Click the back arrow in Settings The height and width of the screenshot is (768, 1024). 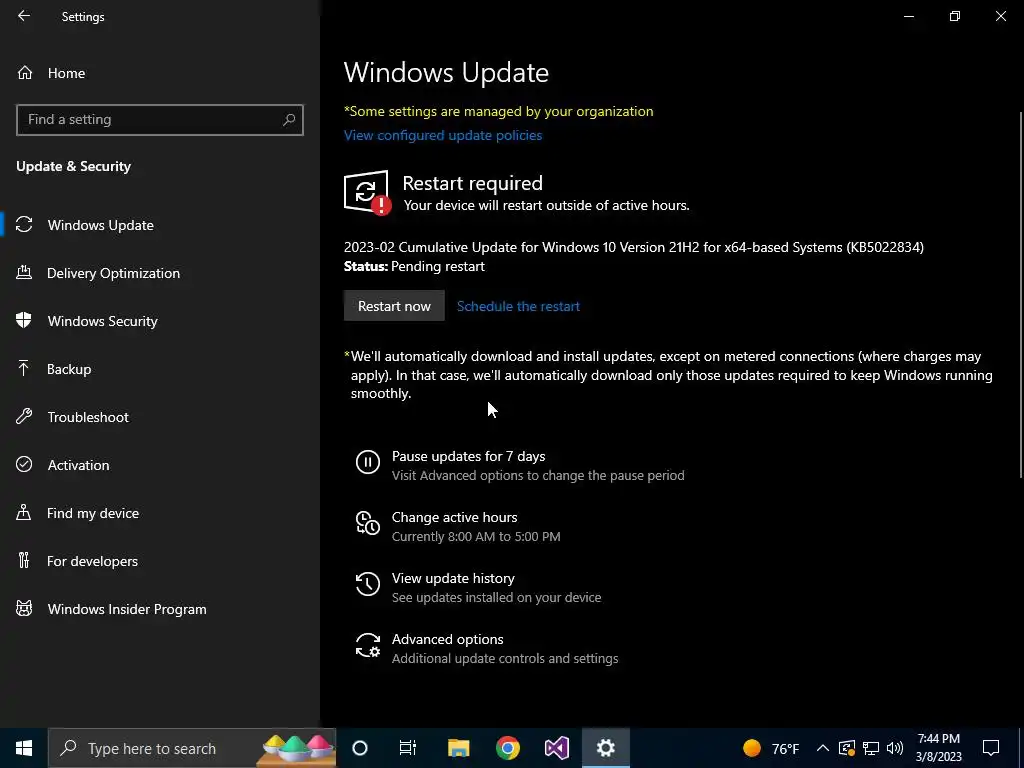[24, 16]
